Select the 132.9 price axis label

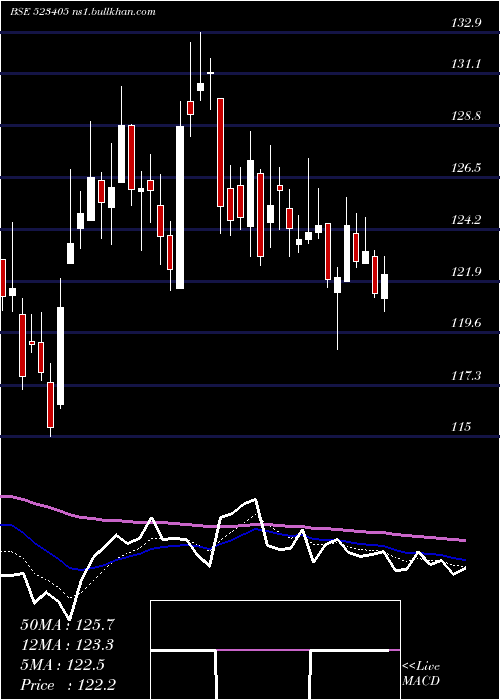point(466,24)
